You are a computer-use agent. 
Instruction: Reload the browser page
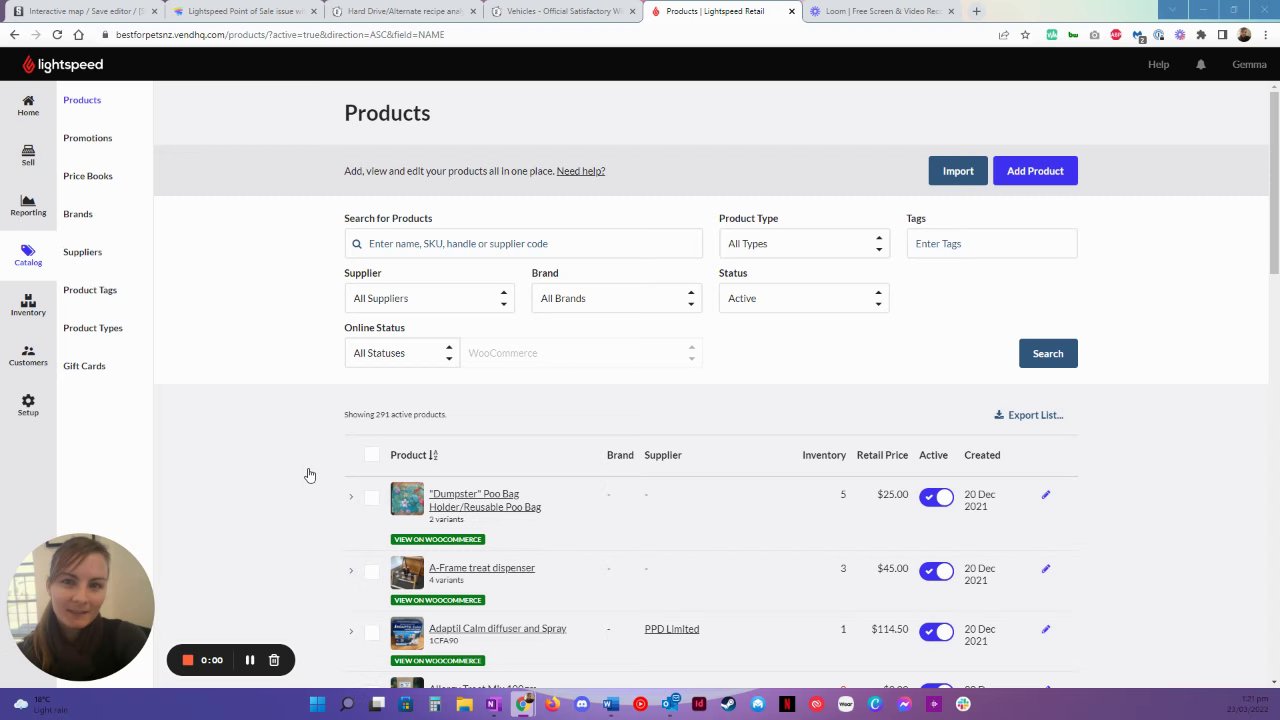[x=57, y=34]
